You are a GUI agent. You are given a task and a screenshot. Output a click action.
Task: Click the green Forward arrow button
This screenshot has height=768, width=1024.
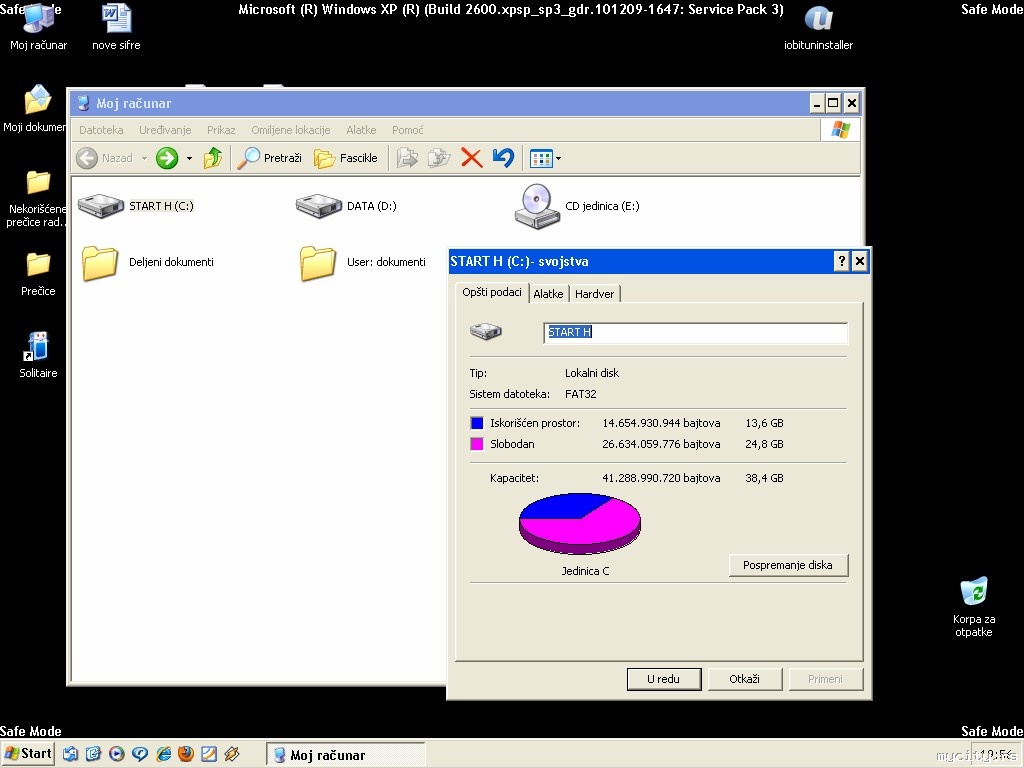[x=167, y=158]
